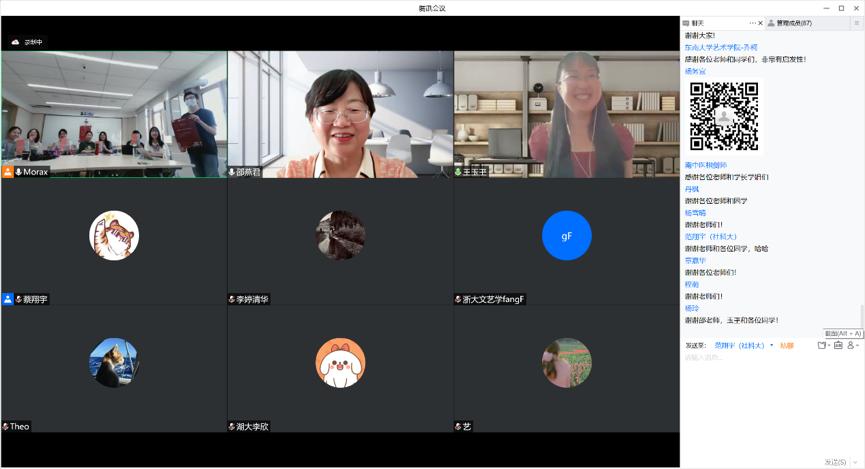Click the flower field avatar of 艺
This screenshot has height=469, width=865.
(567, 363)
